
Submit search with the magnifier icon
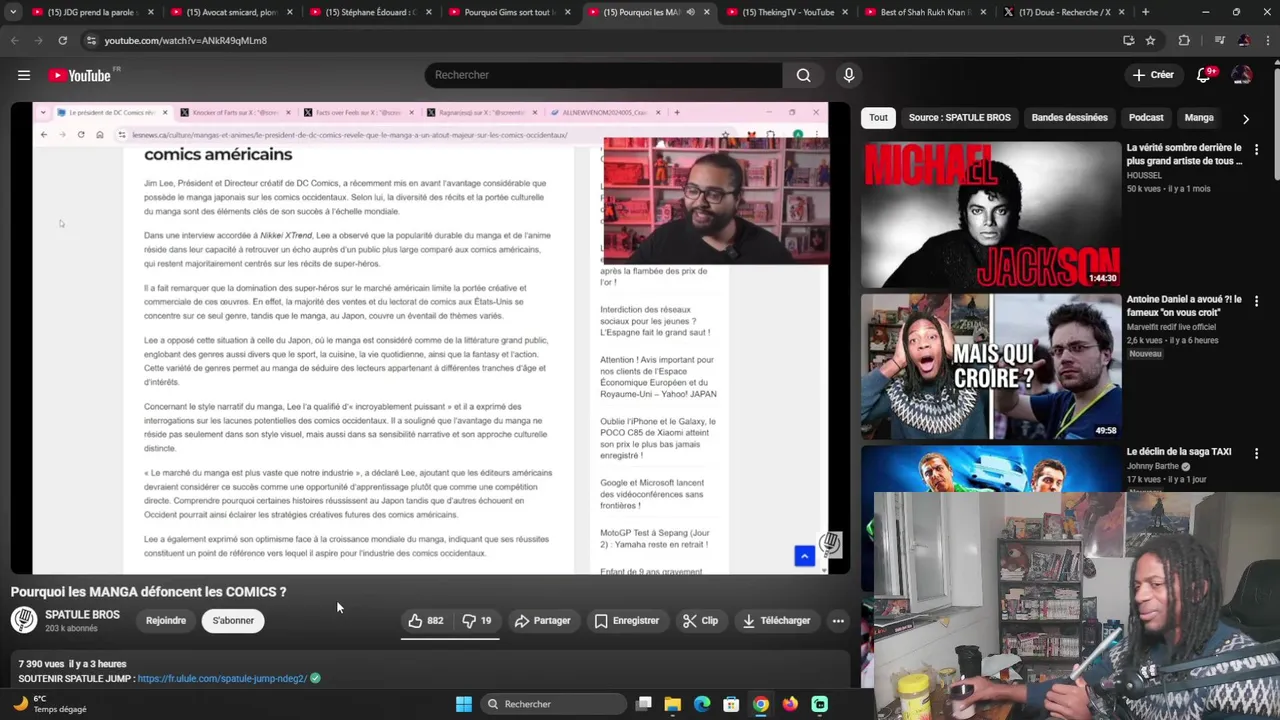click(803, 75)
